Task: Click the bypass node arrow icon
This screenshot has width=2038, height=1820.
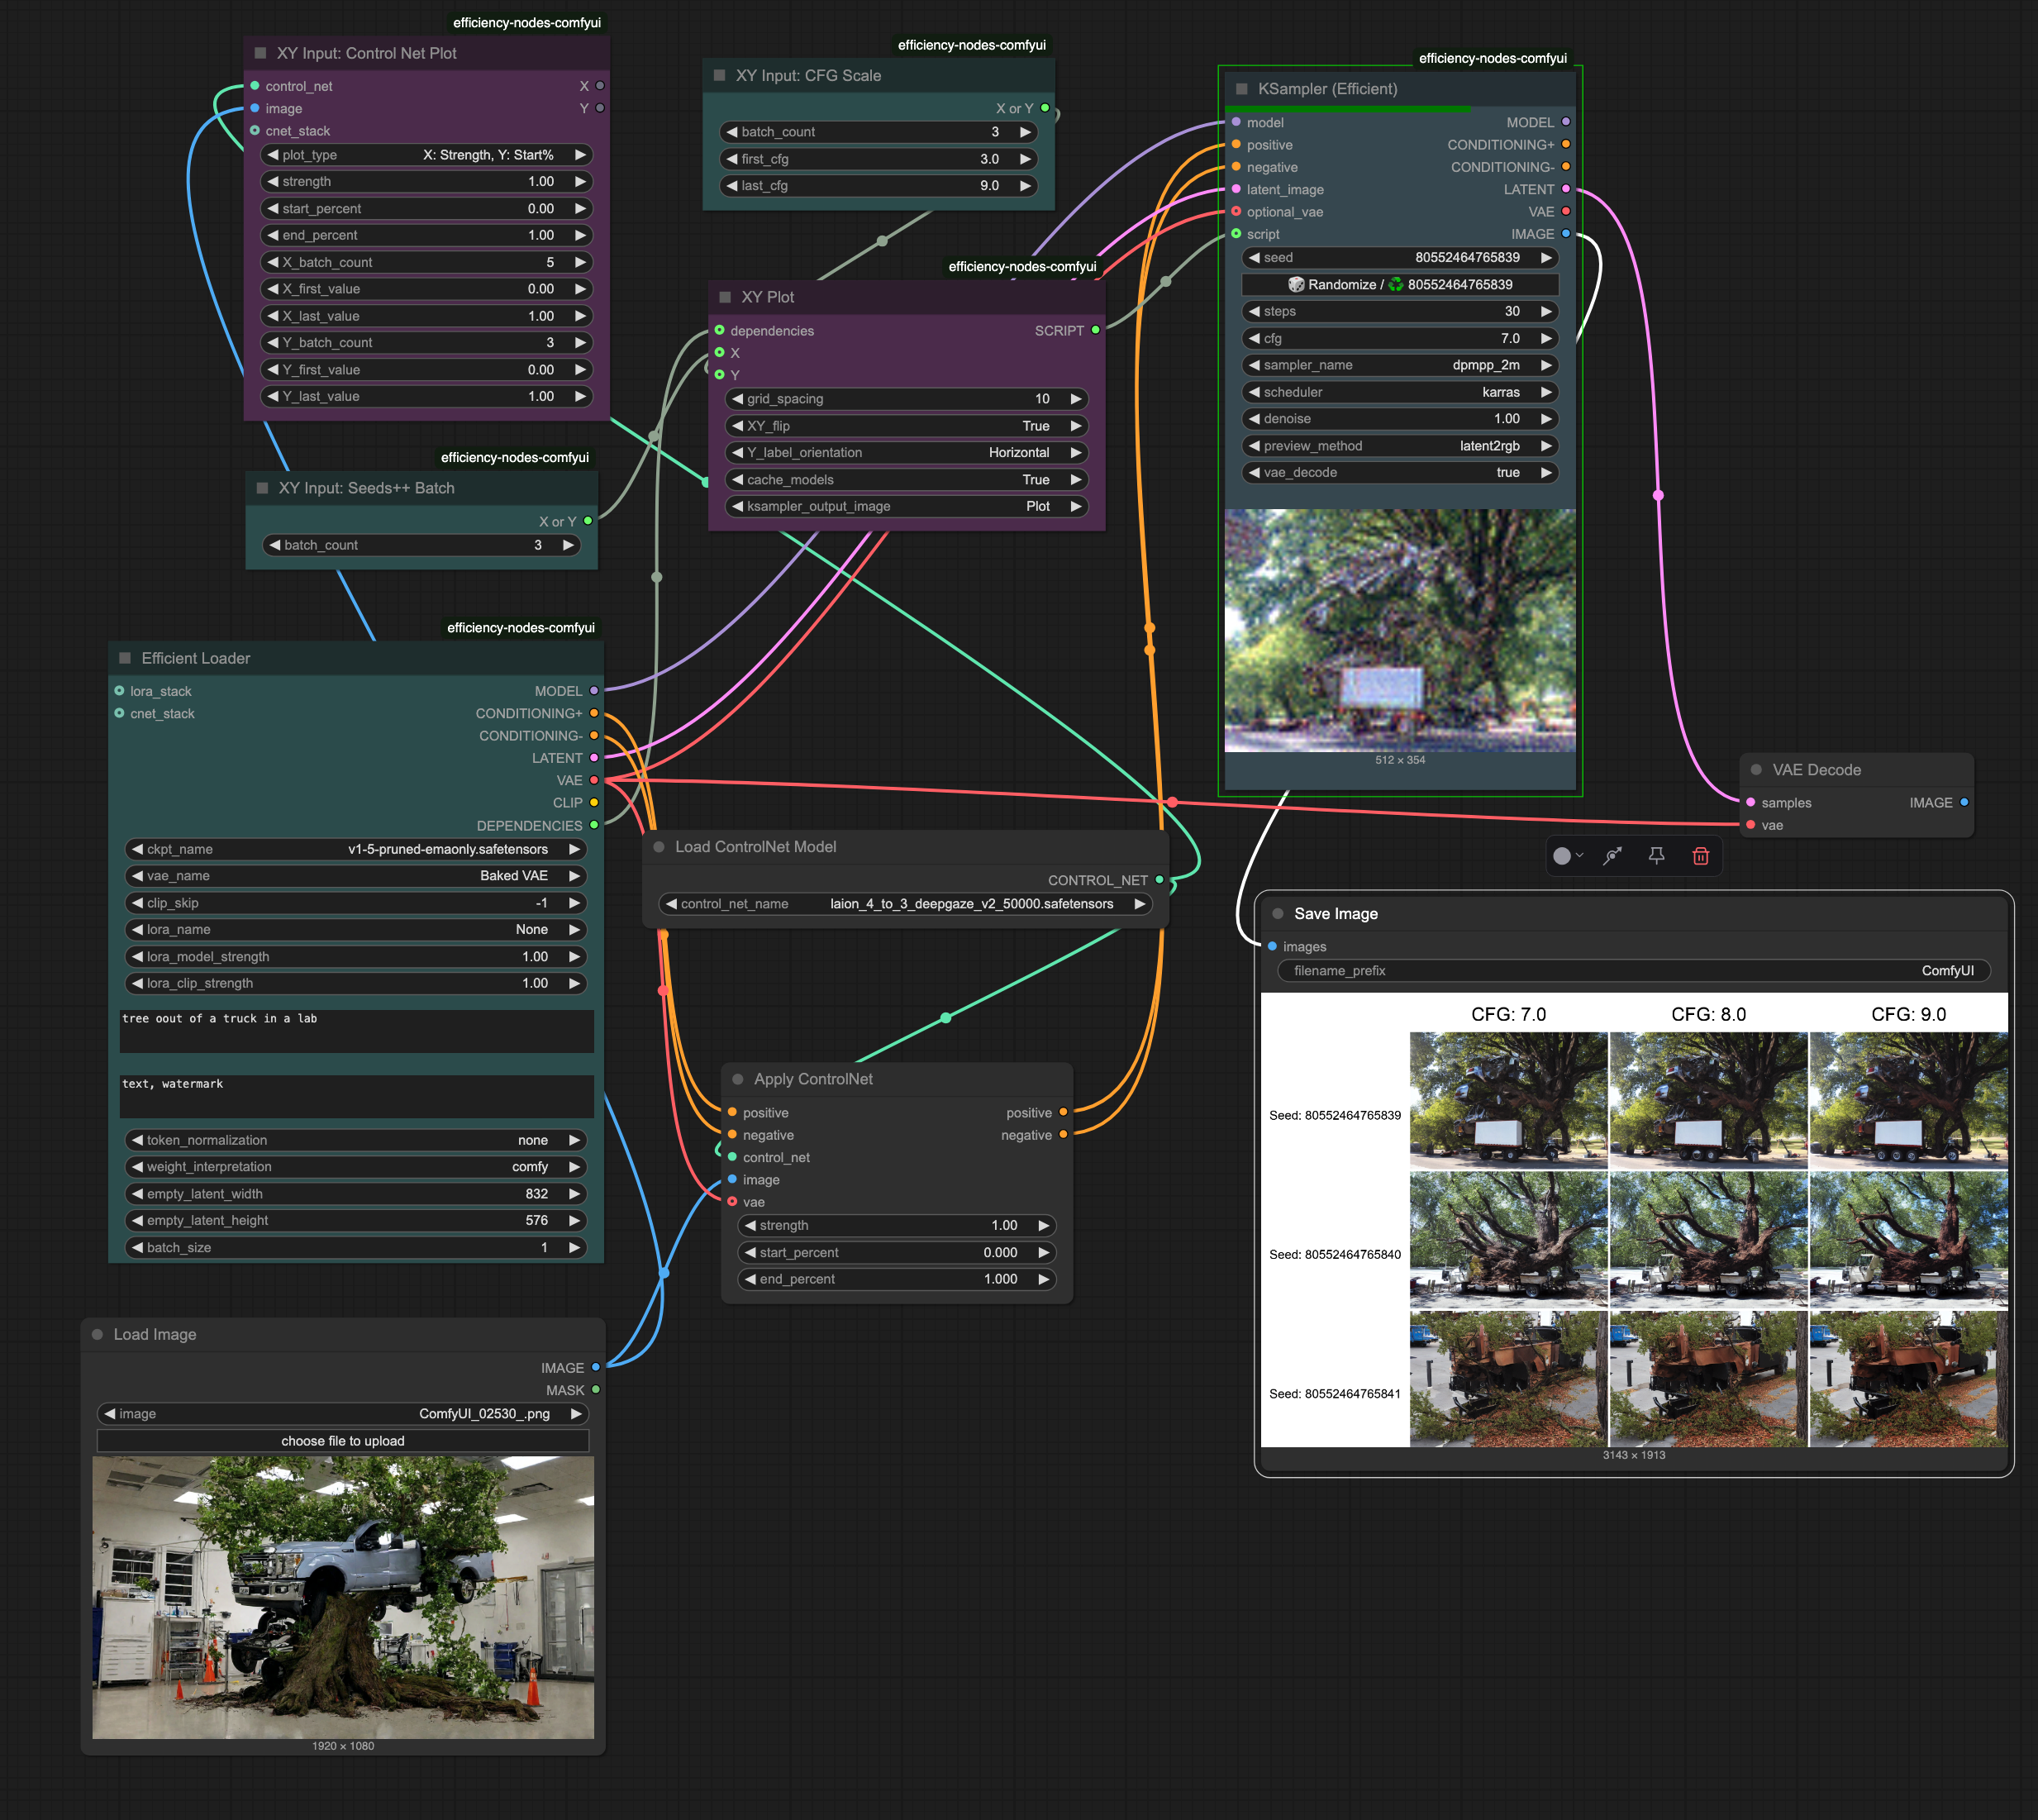Action: coord(1612,856)
